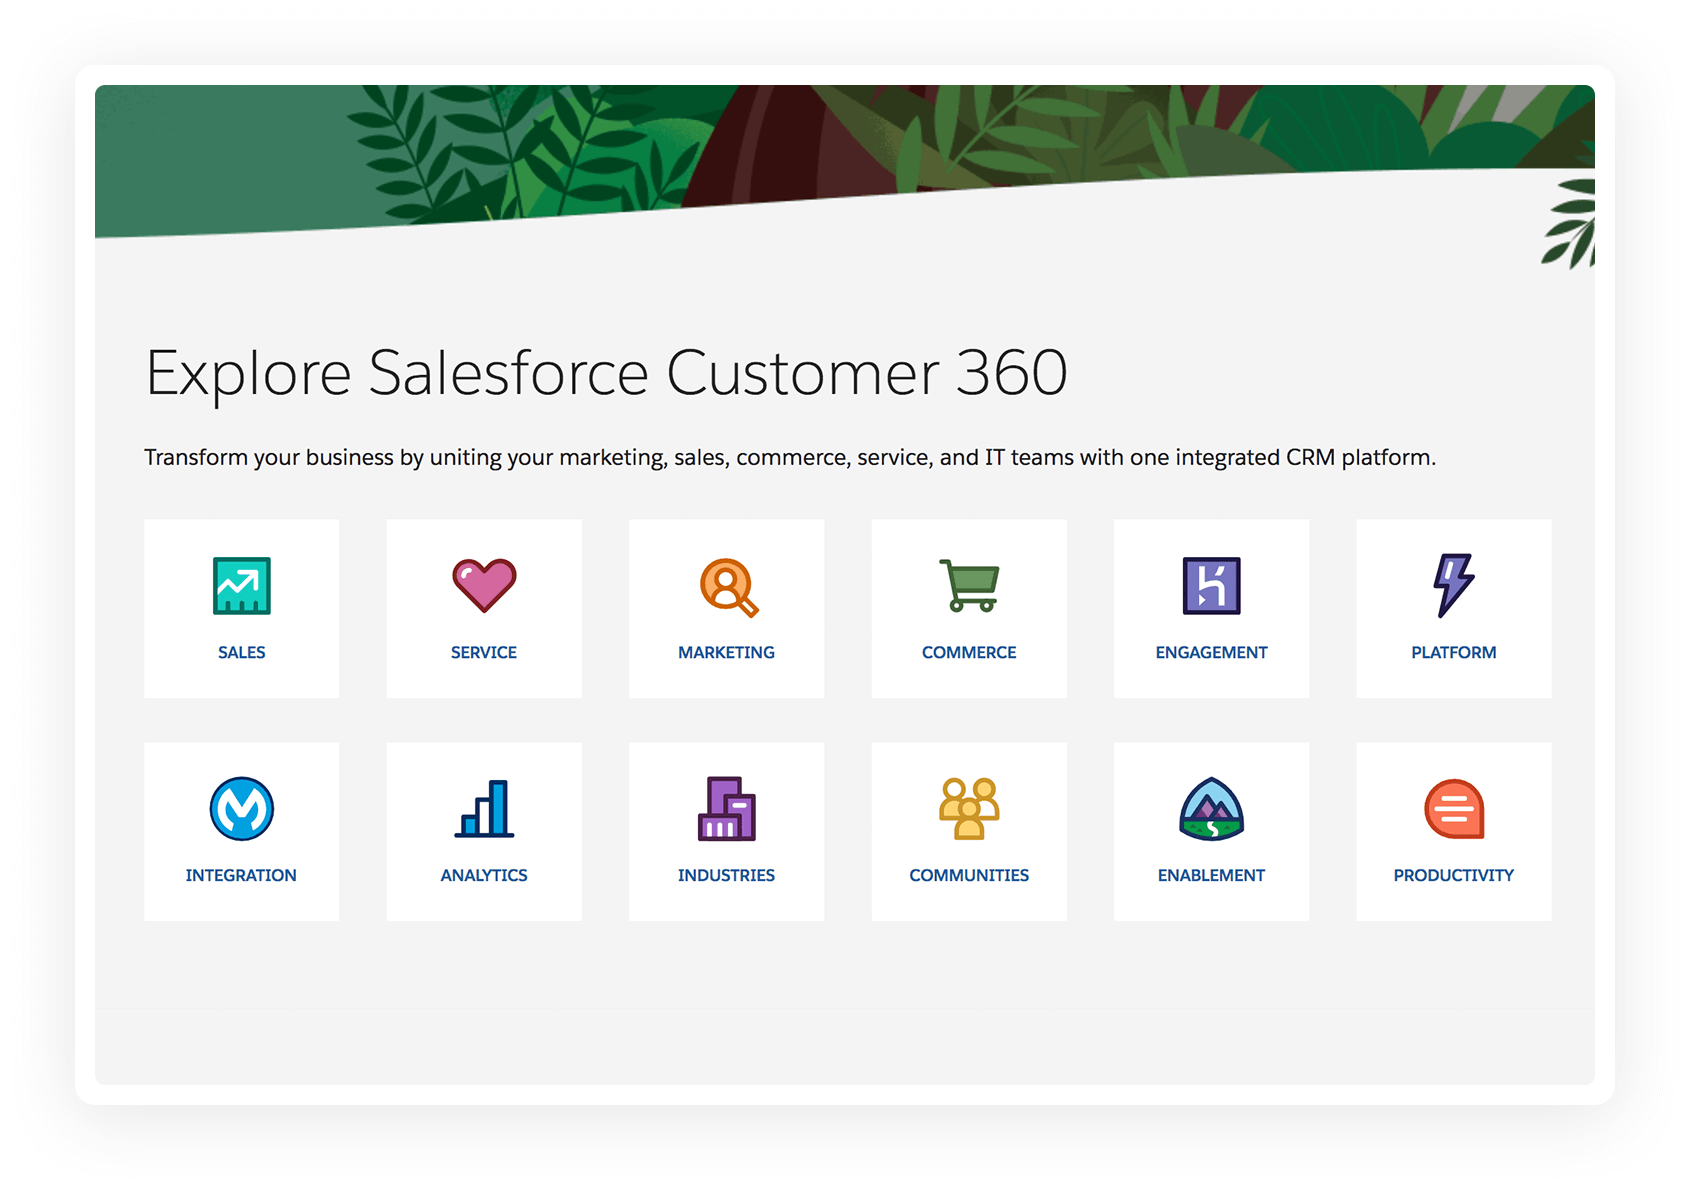
Task: Click the Explore Salesforce Customer 360 heading
Action: [606, 373]
